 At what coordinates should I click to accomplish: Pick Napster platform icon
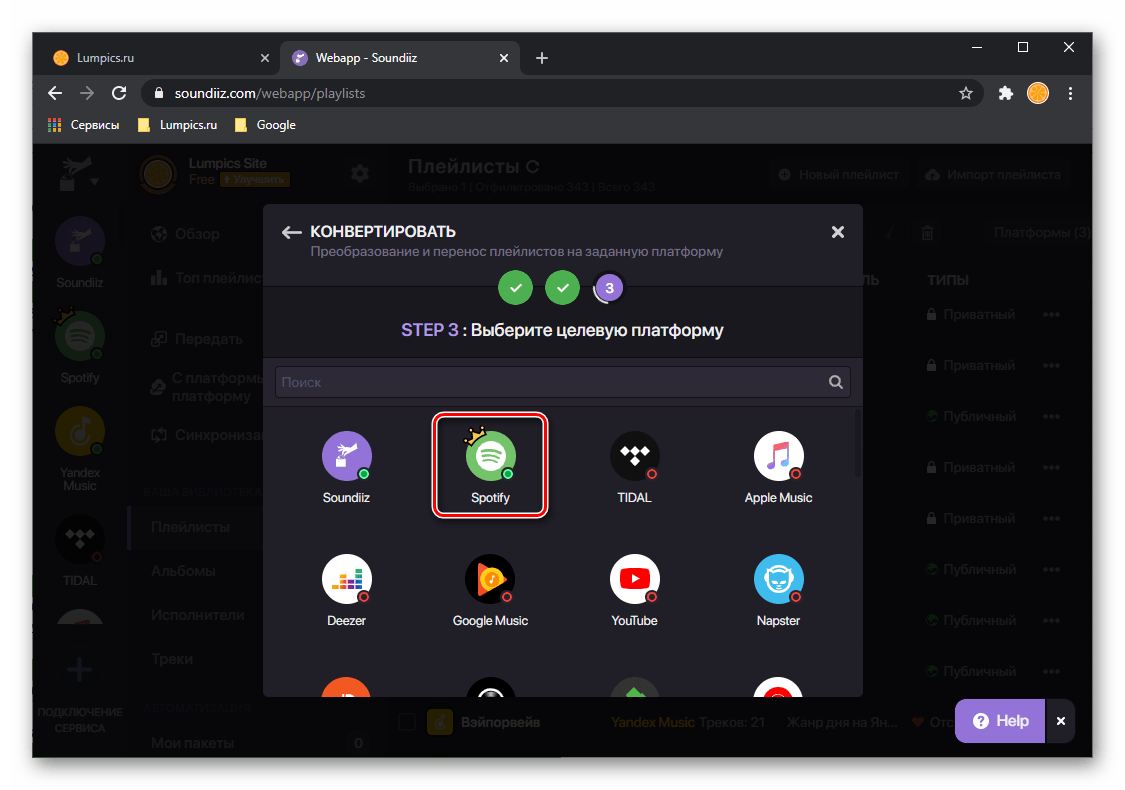(778, 587)
